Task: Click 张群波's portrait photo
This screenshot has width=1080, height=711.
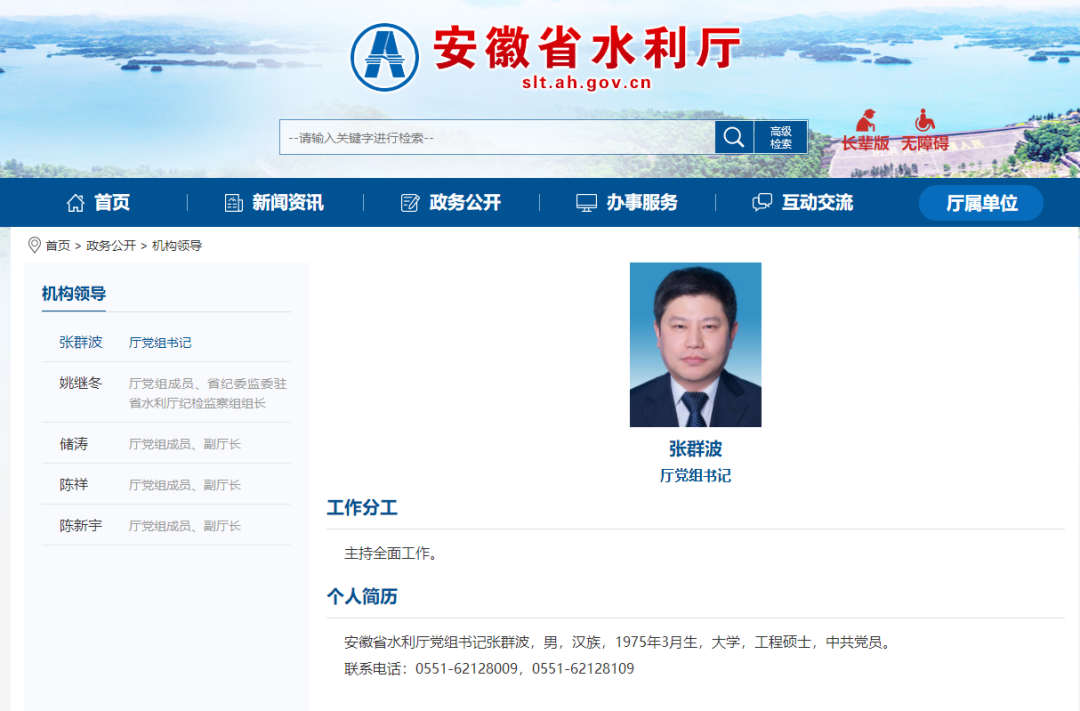Action: 695,344
